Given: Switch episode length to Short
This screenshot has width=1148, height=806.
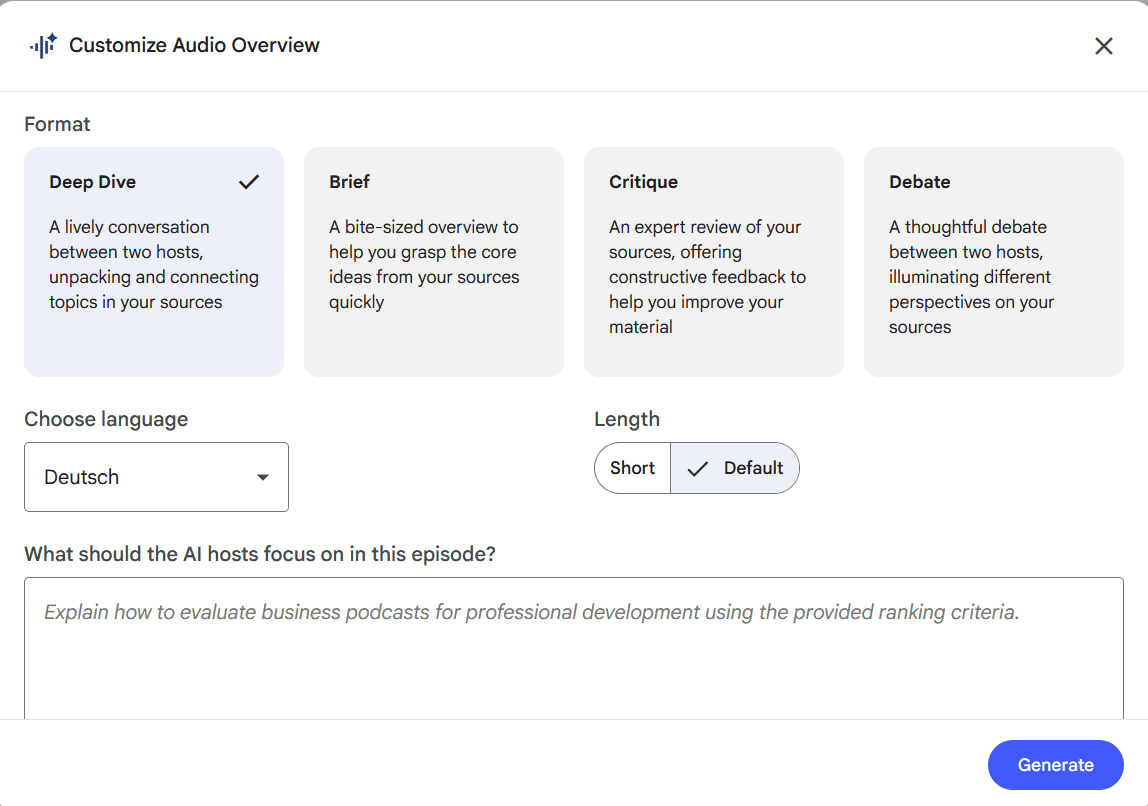Looking at the screenshot, I should 632,467.
